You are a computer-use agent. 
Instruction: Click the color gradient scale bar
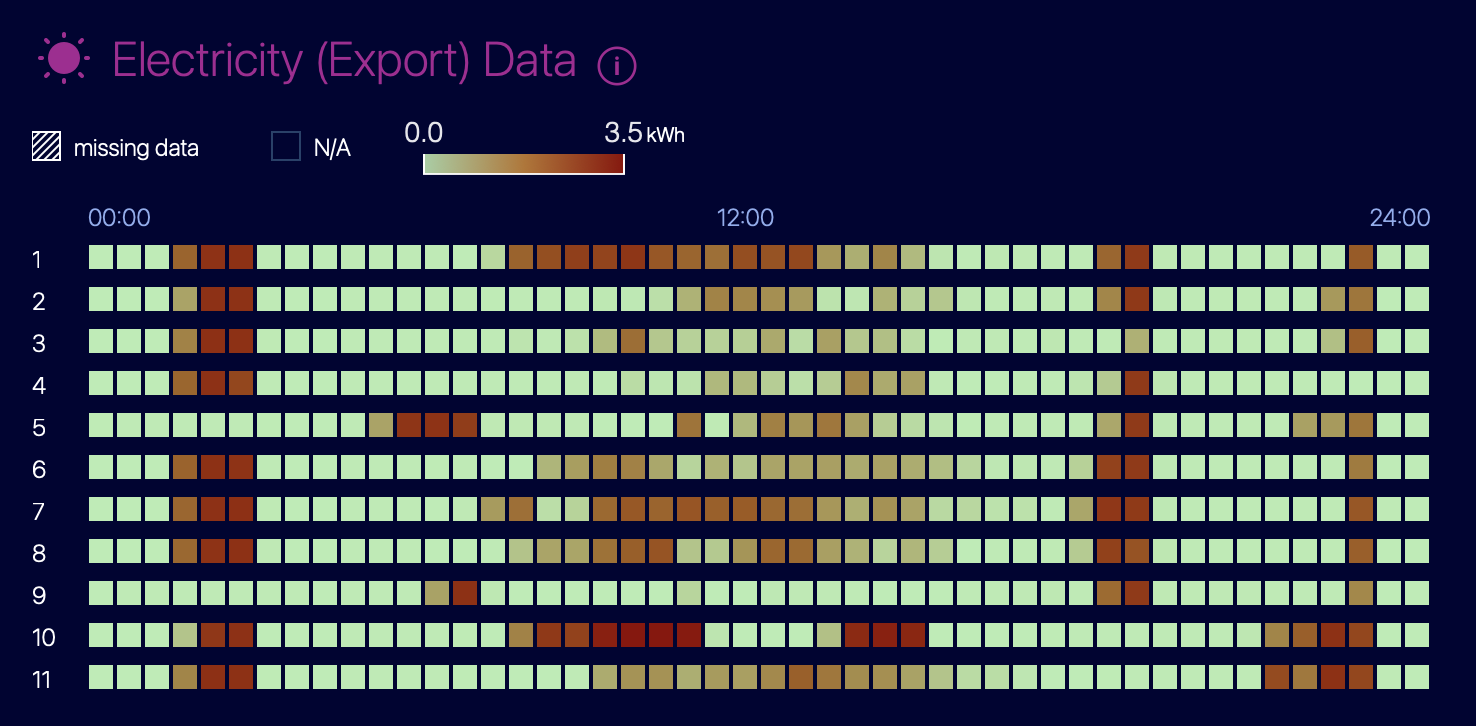click(524, 163)
